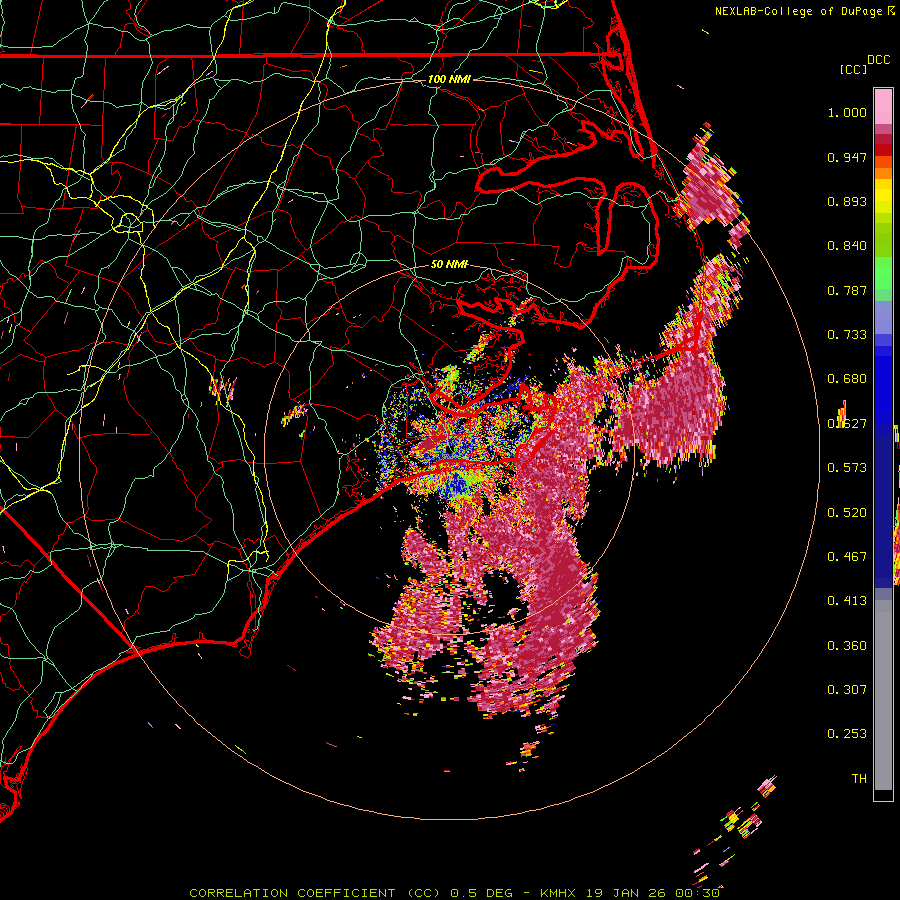The width and height of the screenshot is (900, 900).
Task: Click the yellow segment of color bar
Action: [883, 196]
